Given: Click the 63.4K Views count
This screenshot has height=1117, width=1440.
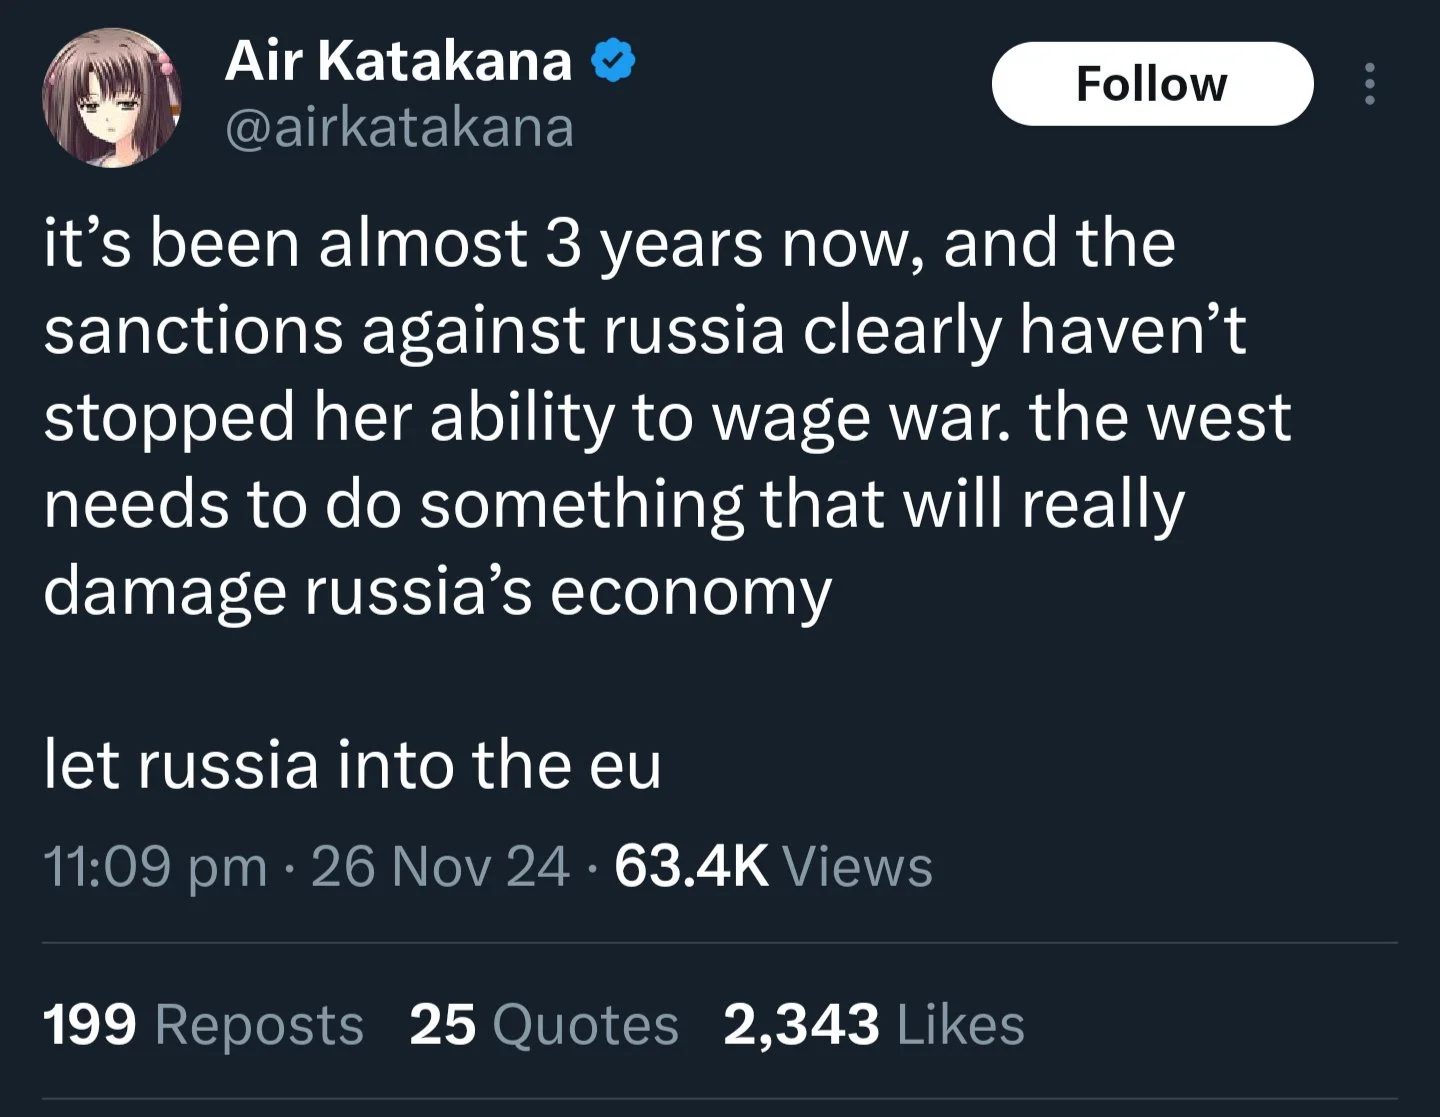Looking at the screenshot, I should pos(773,866).
